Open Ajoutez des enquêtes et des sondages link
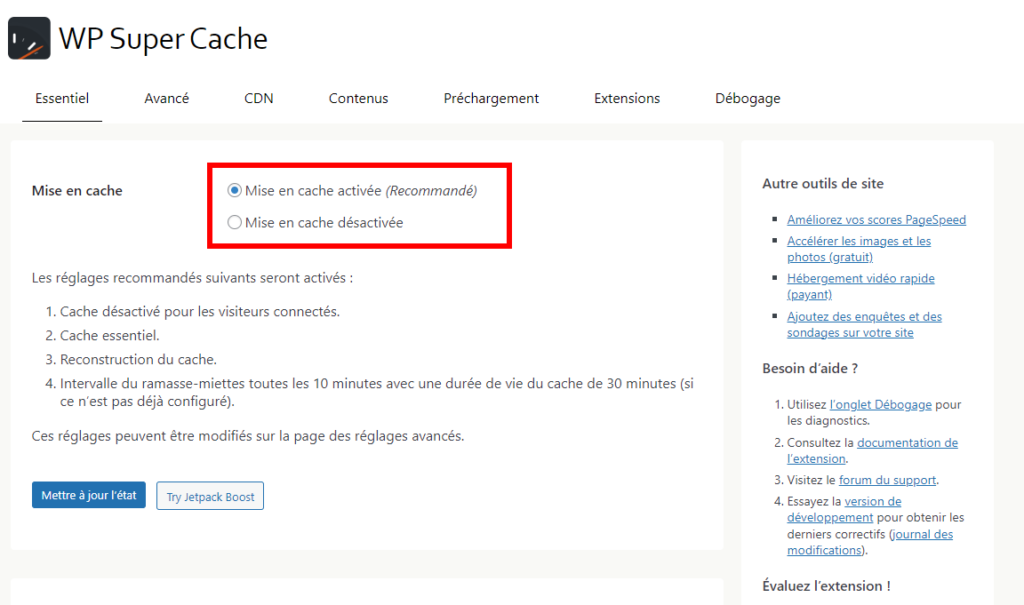This screenshot has height=605, width=1024. [864, 324]
